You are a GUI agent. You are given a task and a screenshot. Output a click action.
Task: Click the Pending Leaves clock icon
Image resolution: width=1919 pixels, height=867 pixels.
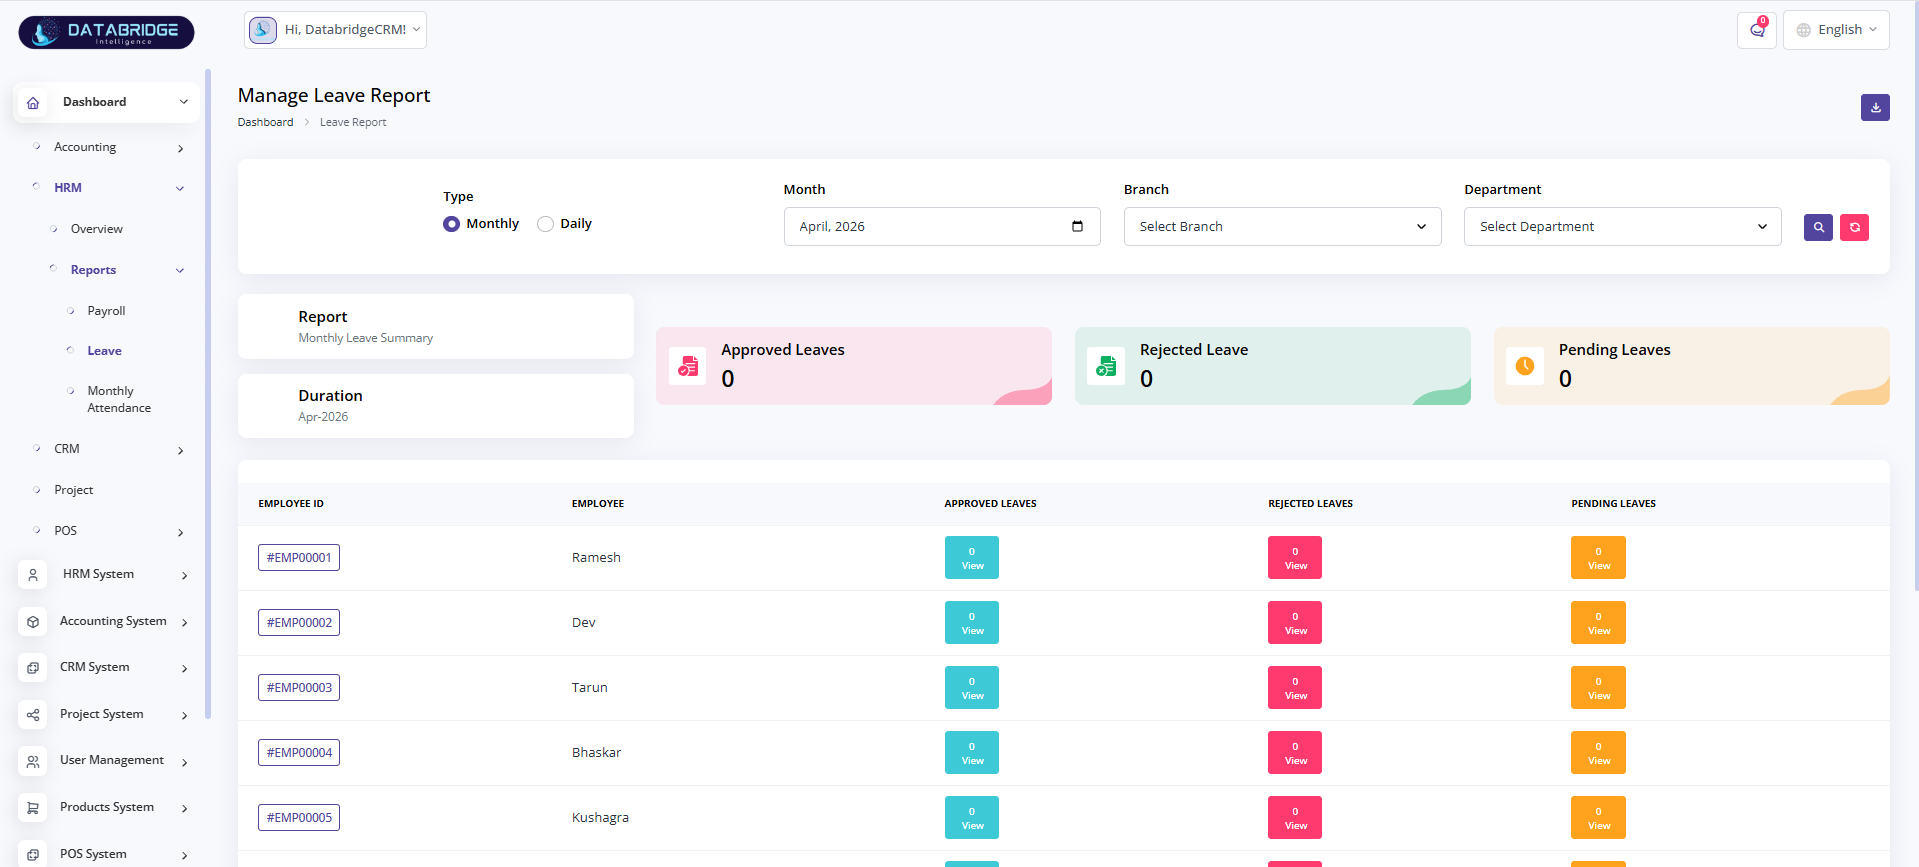click(x=1525, y=366)
